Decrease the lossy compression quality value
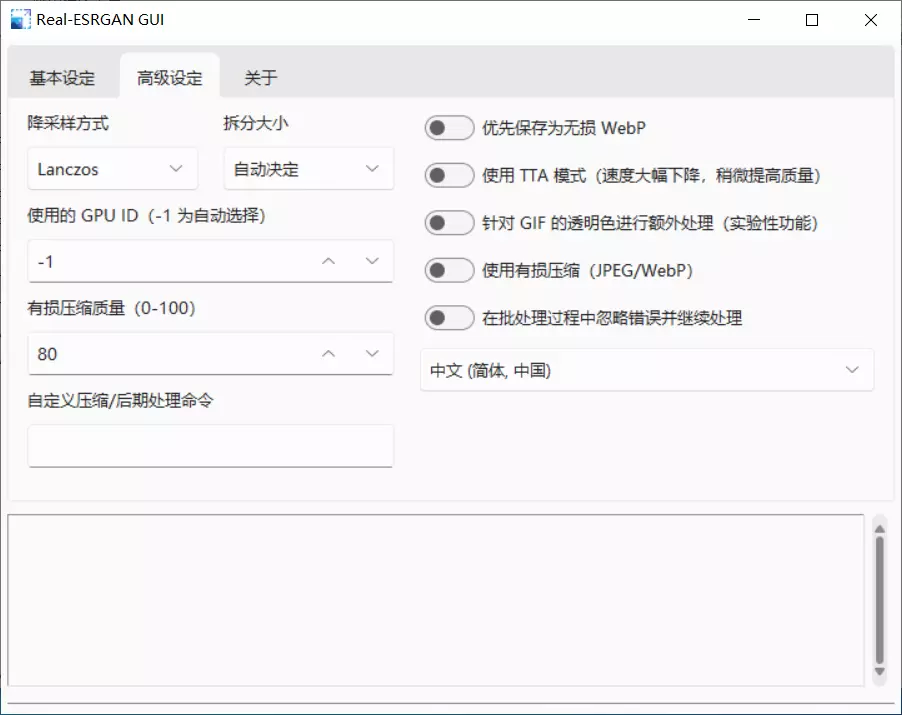Image resolution: width=902 pixels, height=715 pixels. [x=372, y=353]
